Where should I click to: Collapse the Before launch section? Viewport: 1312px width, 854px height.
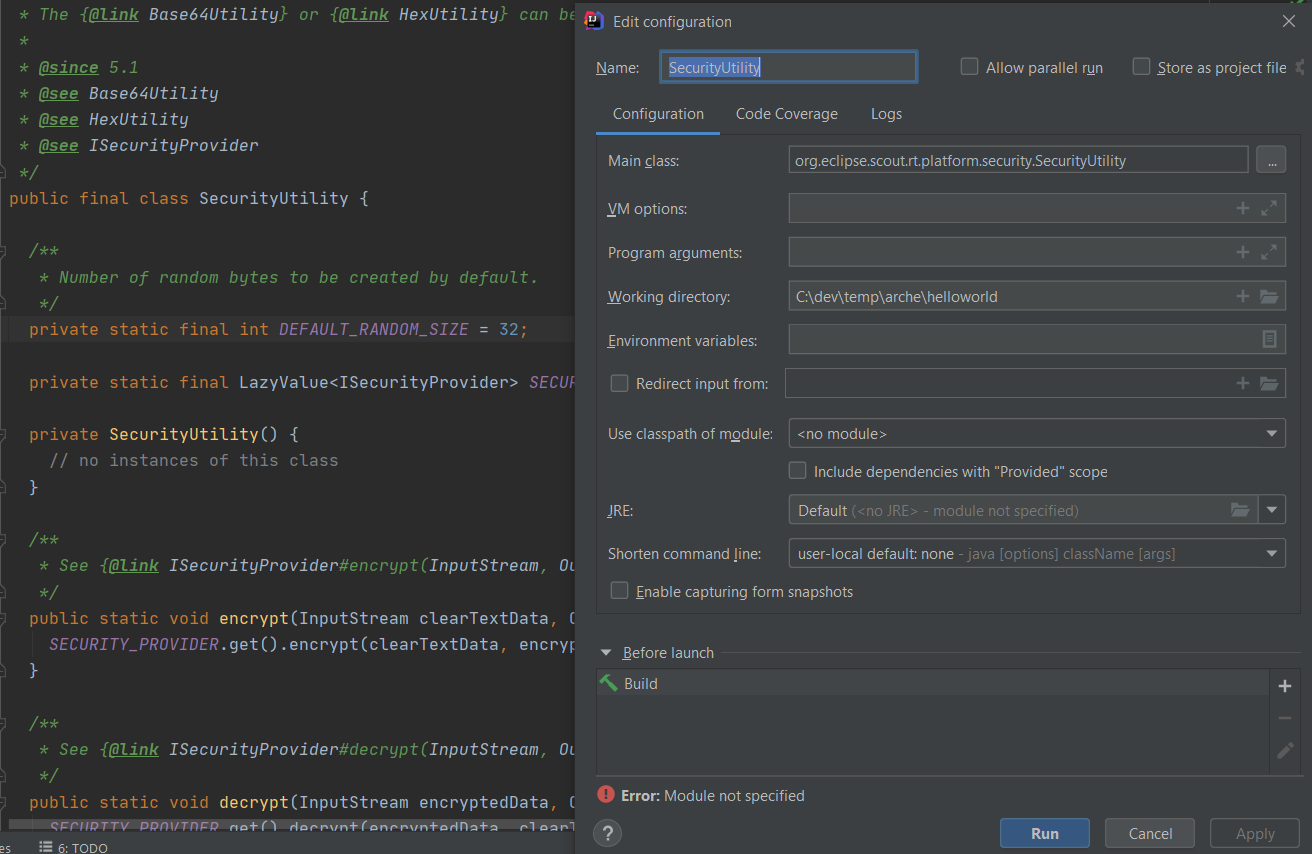(x=606, y=653)
